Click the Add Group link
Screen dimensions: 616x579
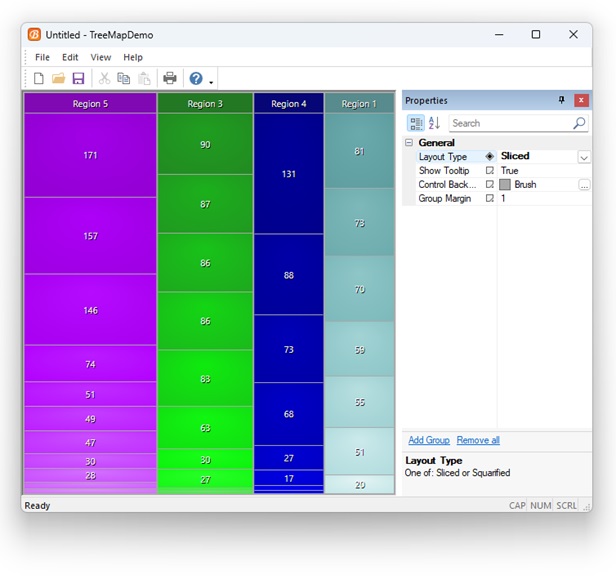pos(429,440)
